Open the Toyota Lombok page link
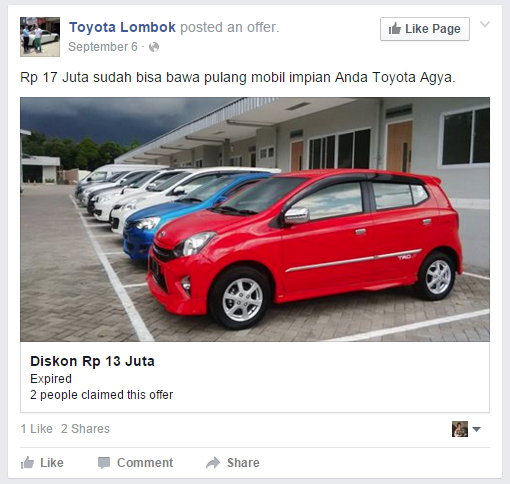510x484 pixels. pyautogui.click(x=122, y=27)
